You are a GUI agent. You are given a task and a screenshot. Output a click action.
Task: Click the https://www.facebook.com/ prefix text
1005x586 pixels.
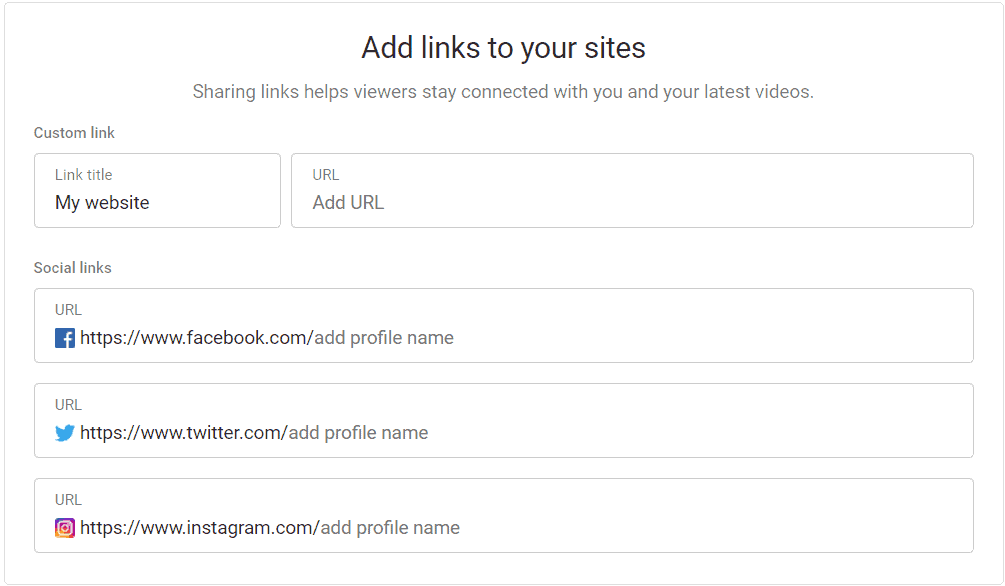(196, 338)
